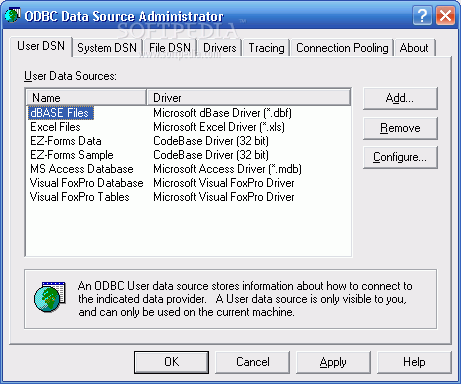The image size is (461, 384).
Task: Click the ODBC globe icon in title bar
Action: (x=12, y=15)
